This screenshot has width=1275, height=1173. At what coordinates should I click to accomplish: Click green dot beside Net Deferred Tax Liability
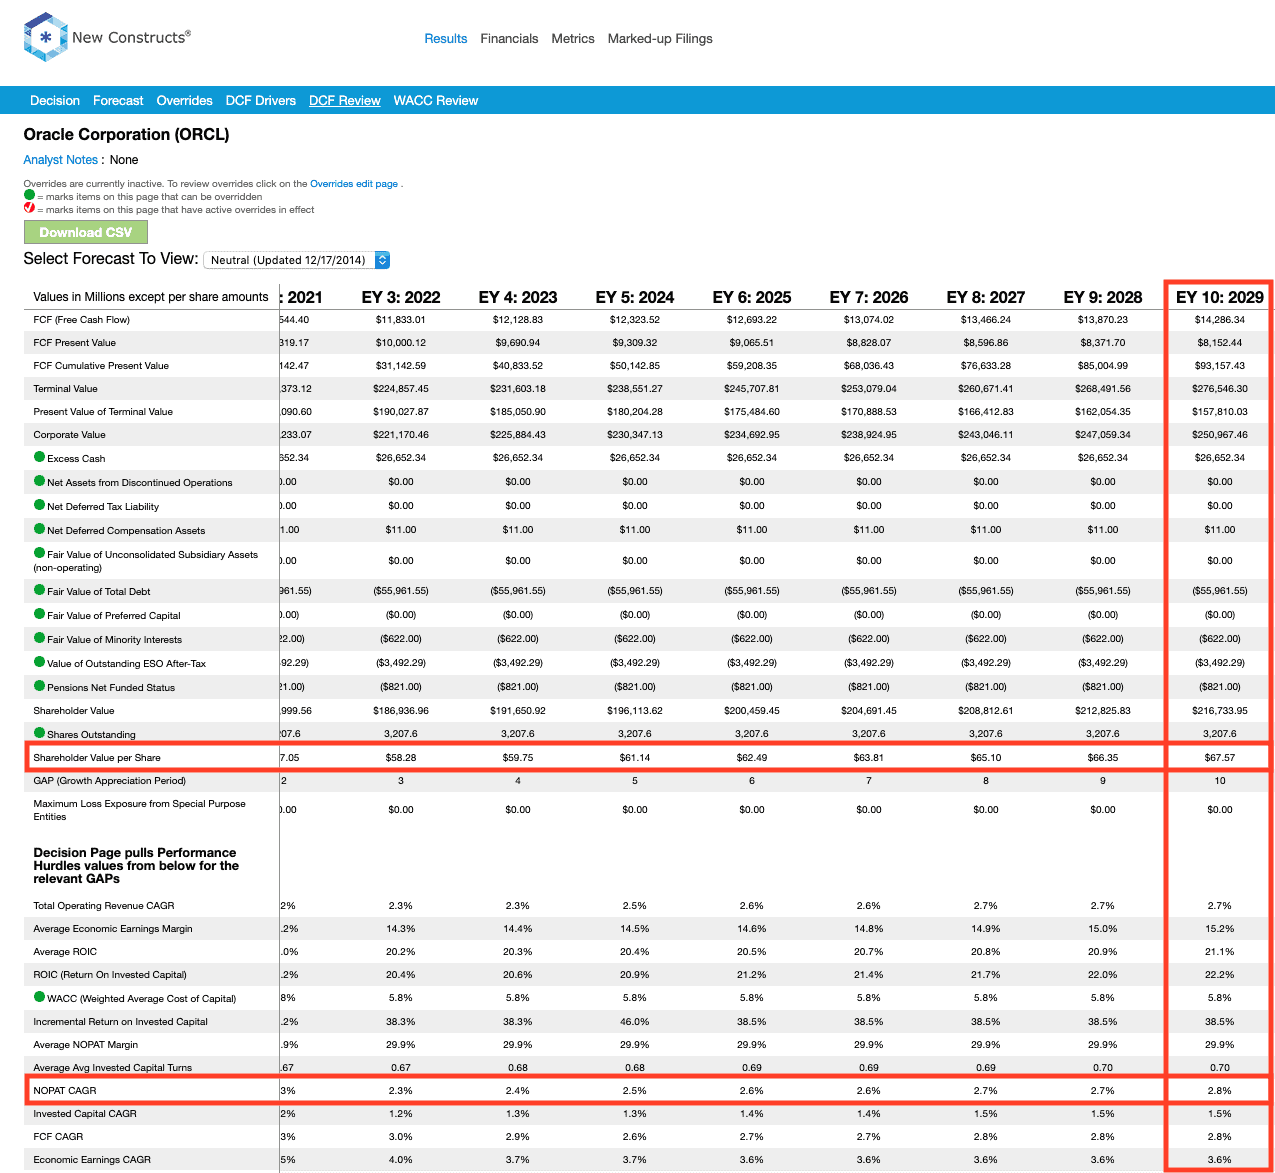(x=39, y=505)
